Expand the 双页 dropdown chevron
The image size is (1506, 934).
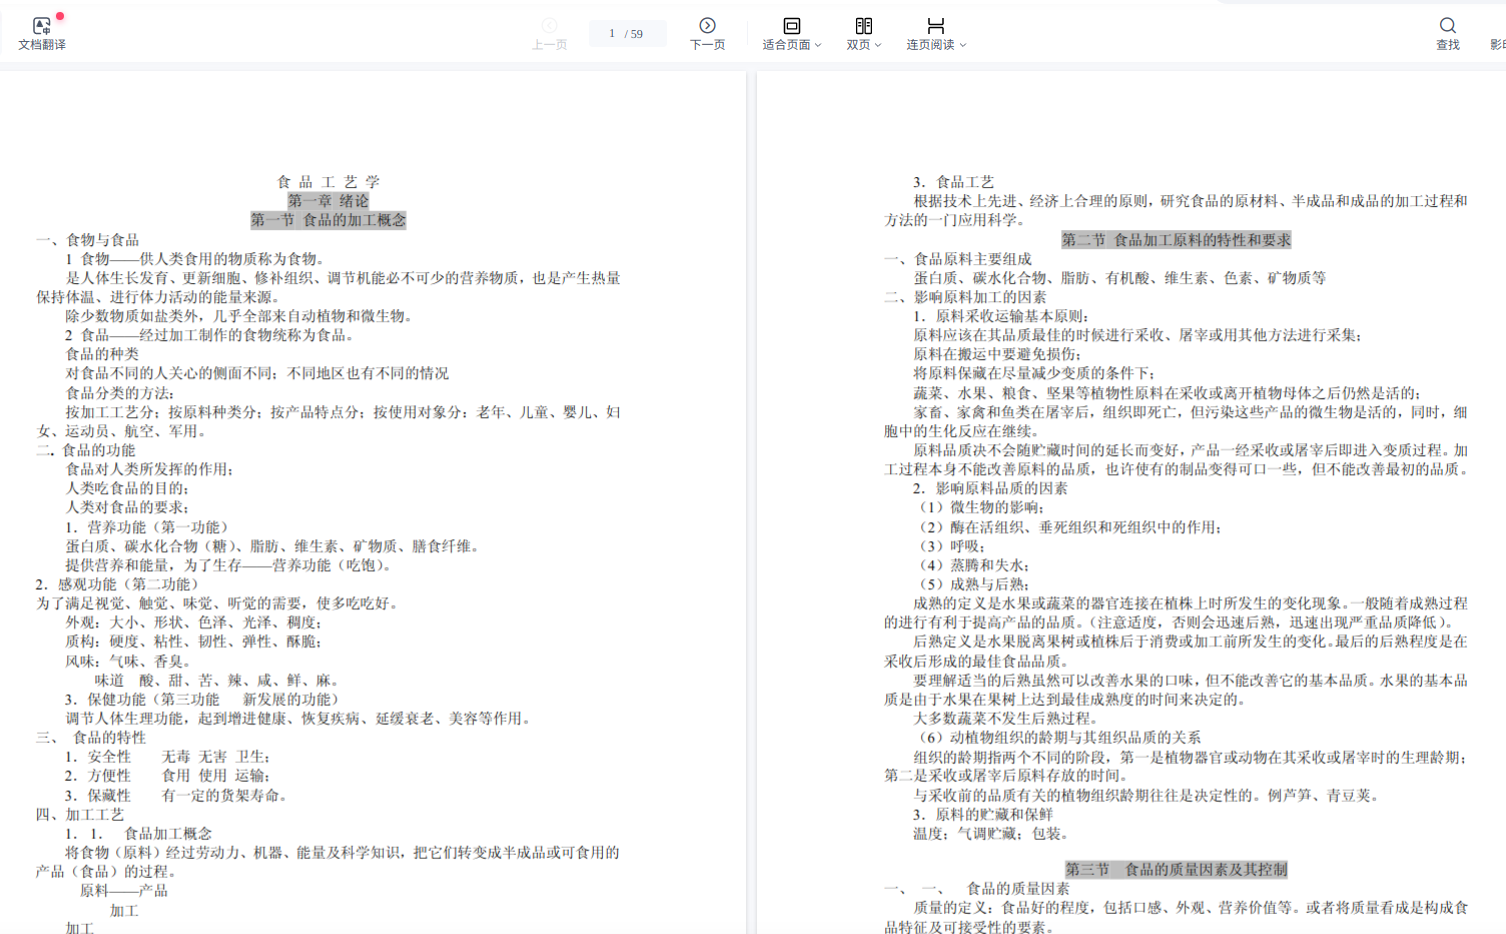click(878, 45)
